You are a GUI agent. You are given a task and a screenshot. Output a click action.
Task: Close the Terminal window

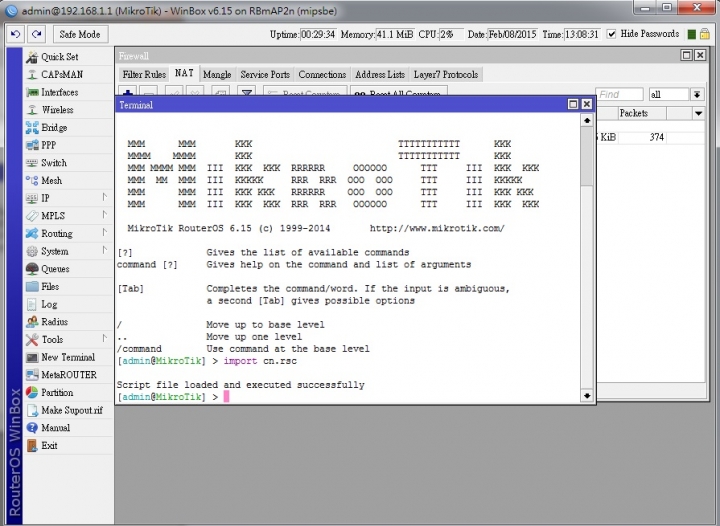pyautogui.click(x=586, y=104)
